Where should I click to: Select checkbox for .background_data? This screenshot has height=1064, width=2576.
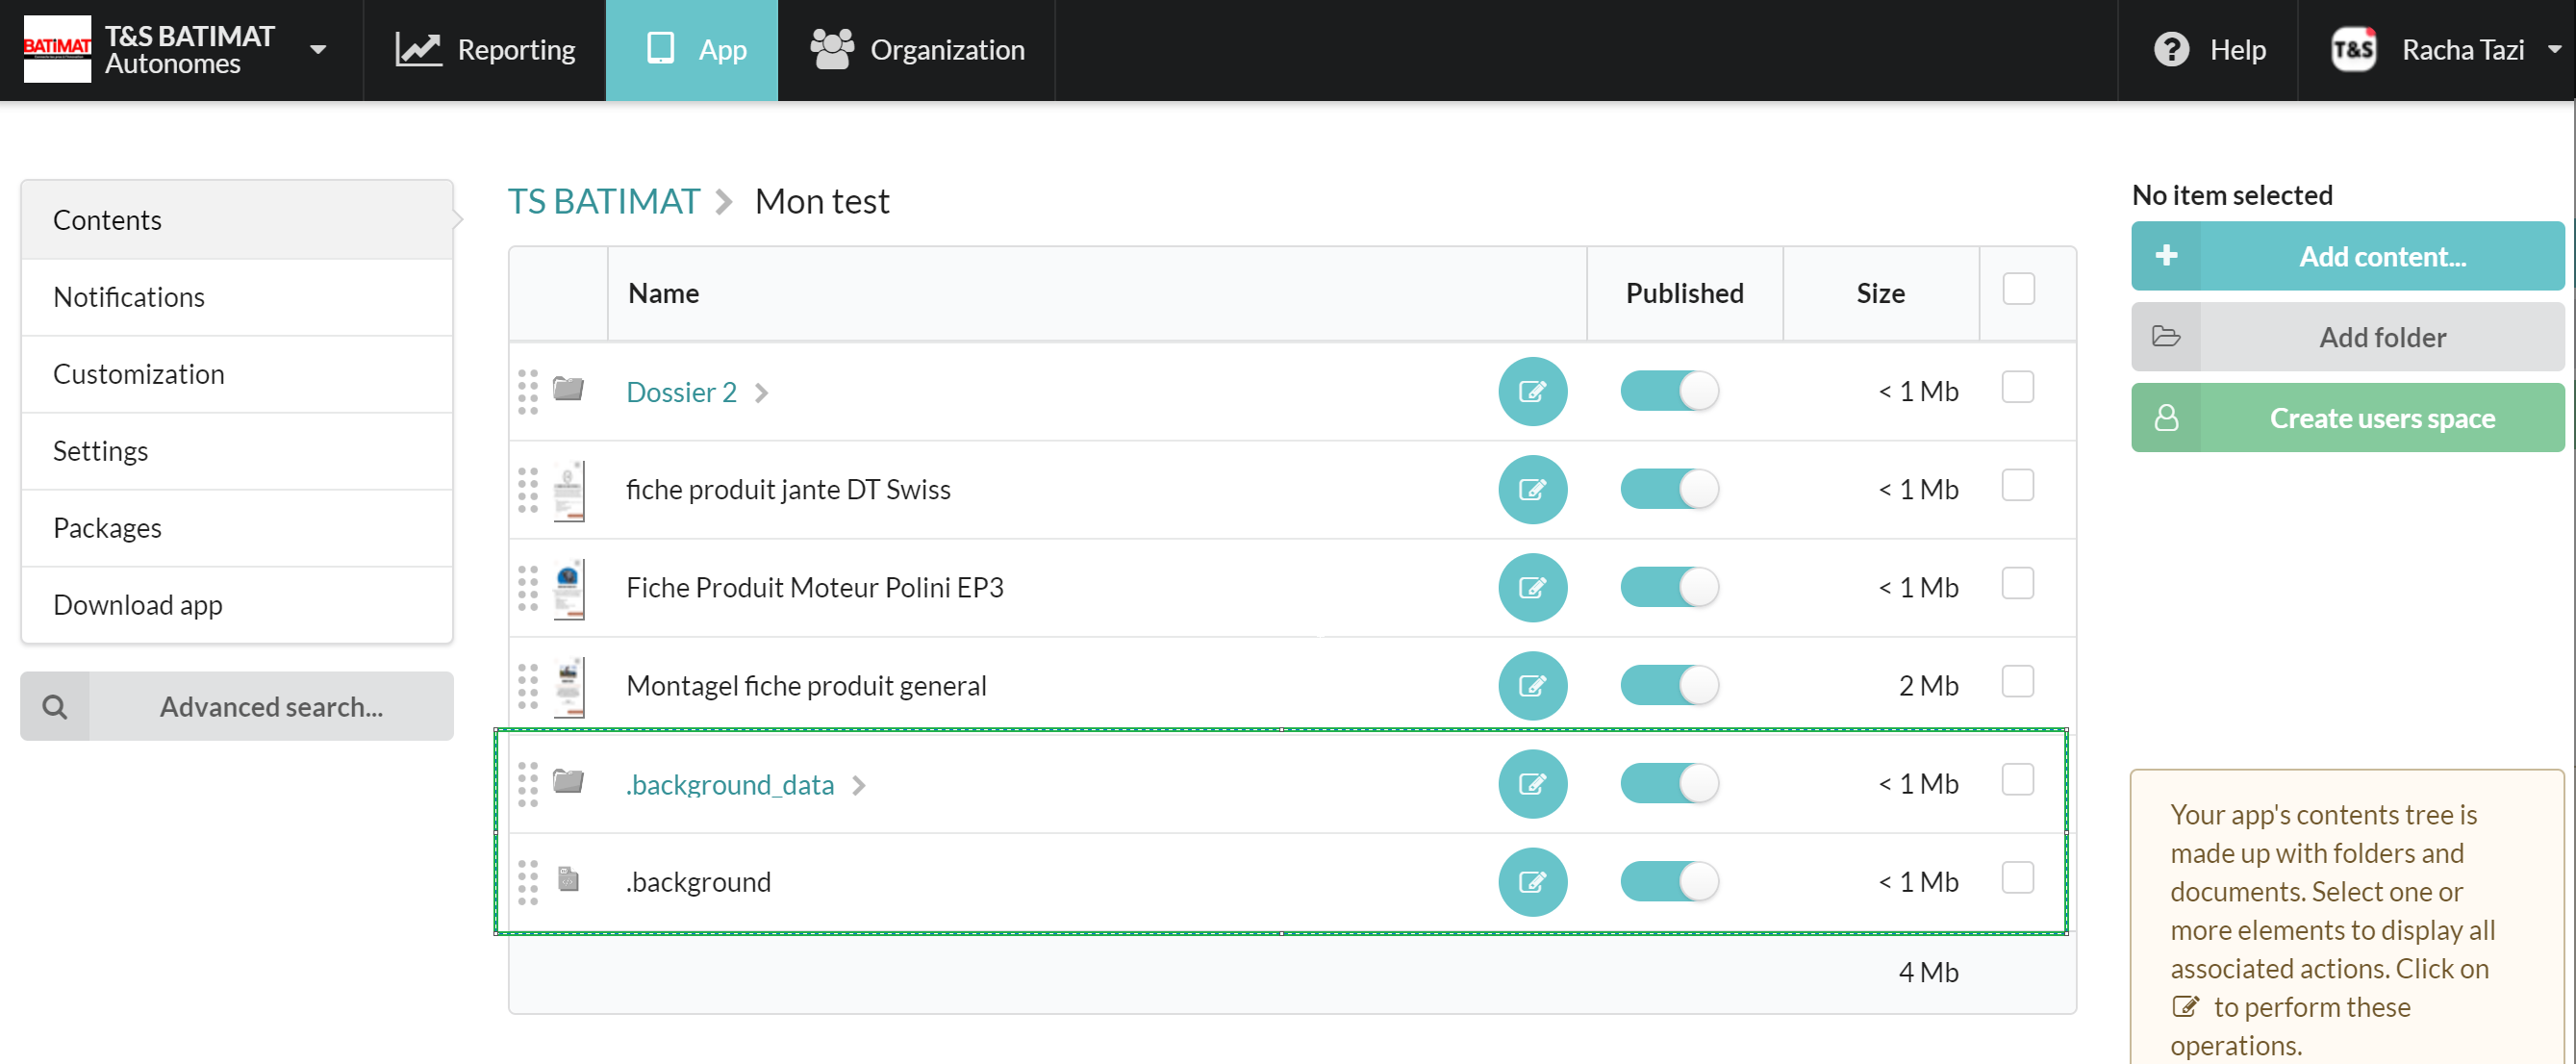tap(2018, 779)
